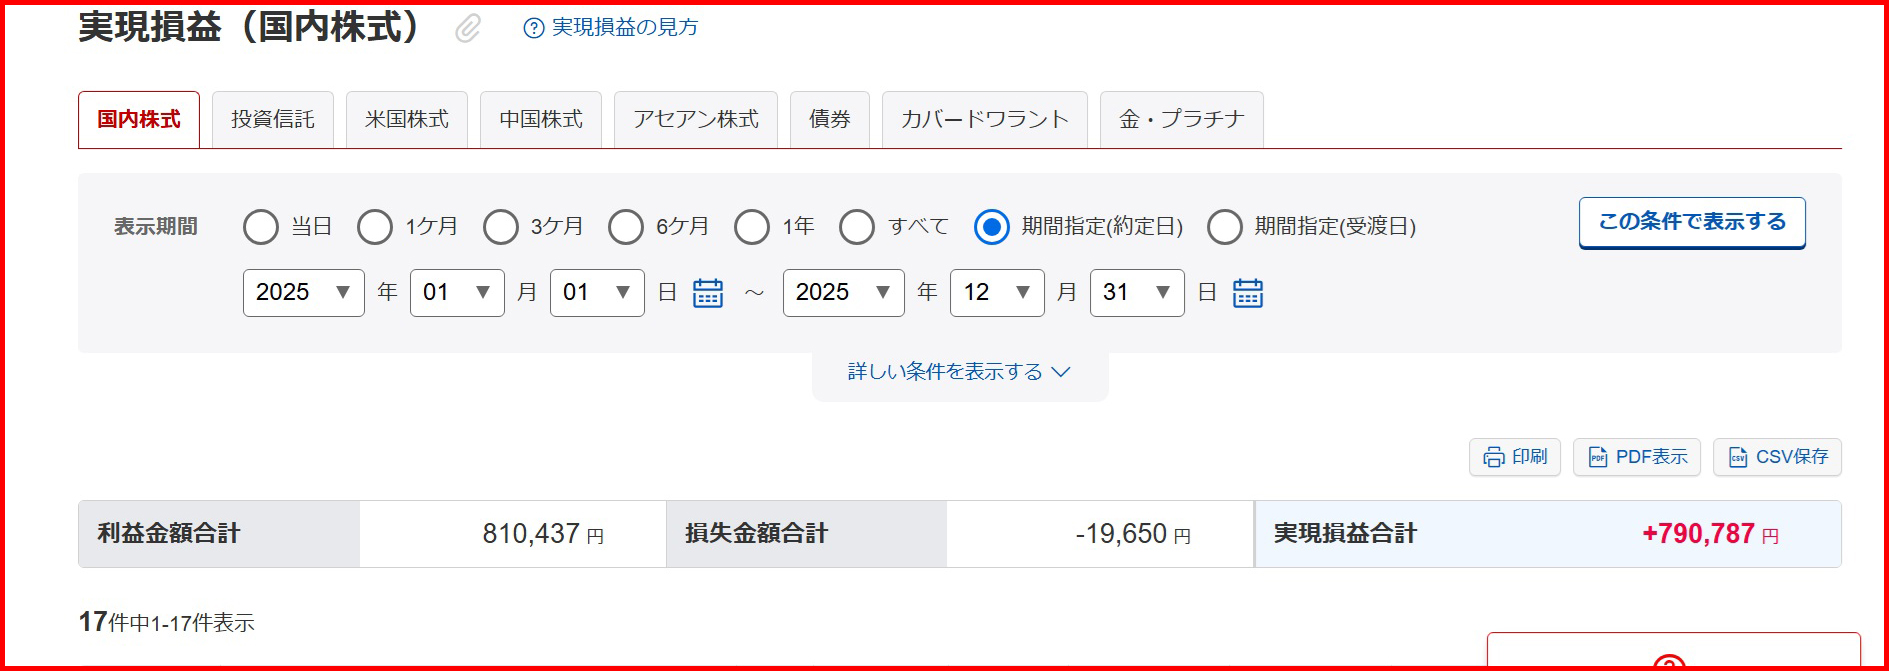Click the 印刷 print button
This screenshot has width=1889, height=671.
(x=1514, y=457)
